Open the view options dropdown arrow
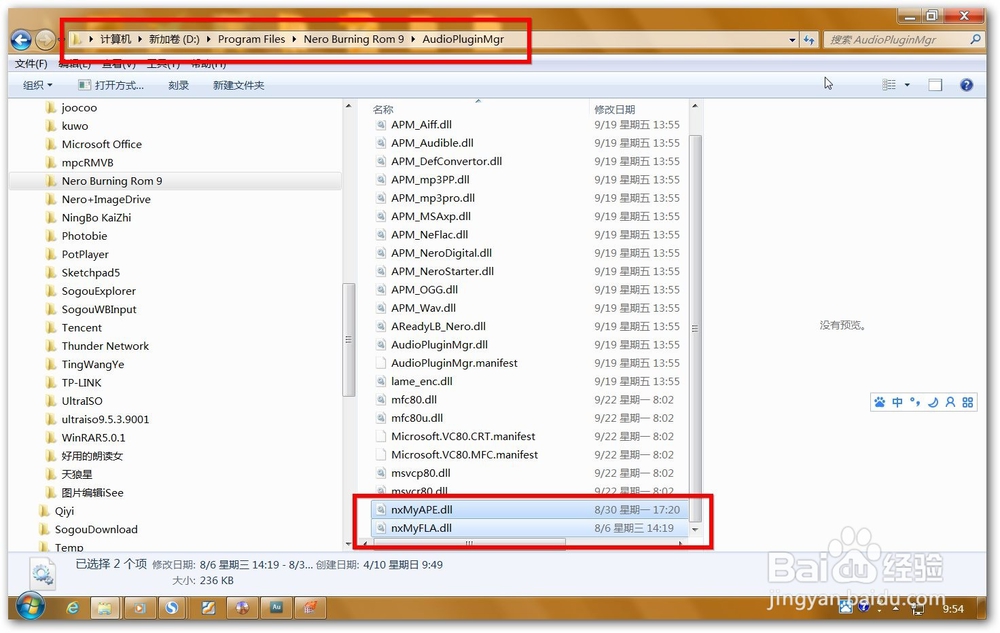1000x633 pixels. pyautogui.click(x=907, y=85)
